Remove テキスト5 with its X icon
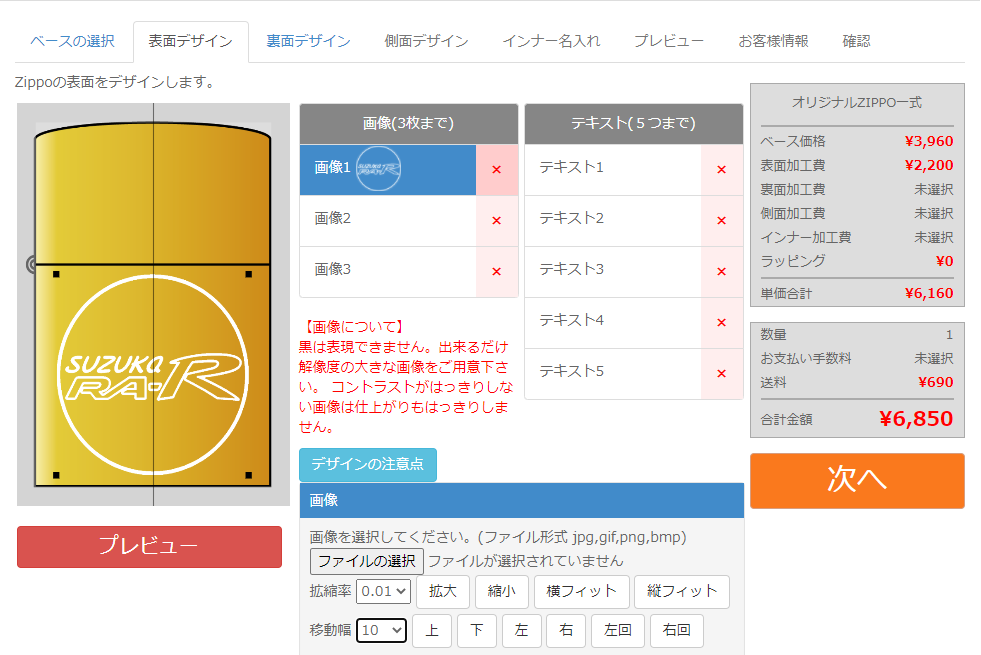 pos(721,373)
